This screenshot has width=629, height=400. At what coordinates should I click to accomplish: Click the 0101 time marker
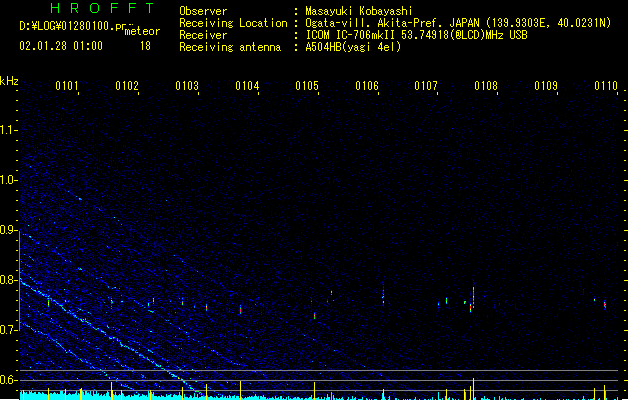[x=67, y=86]
